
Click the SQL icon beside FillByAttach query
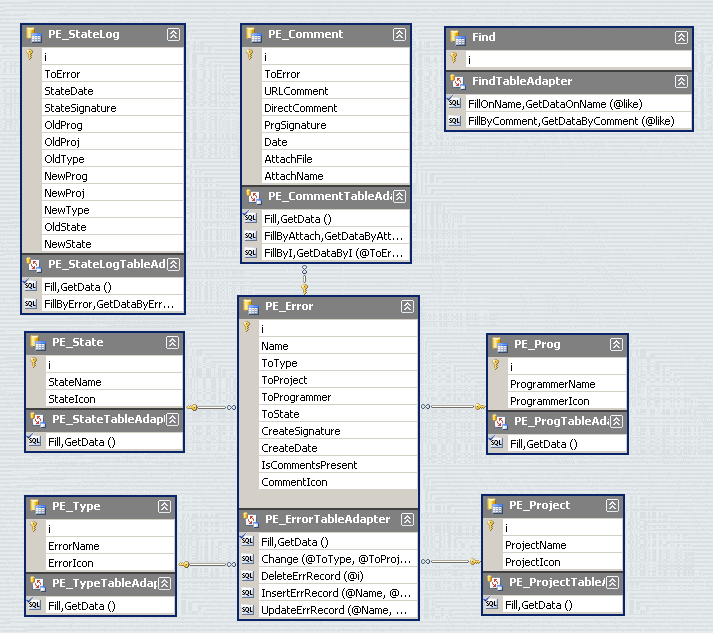(251, 236)
